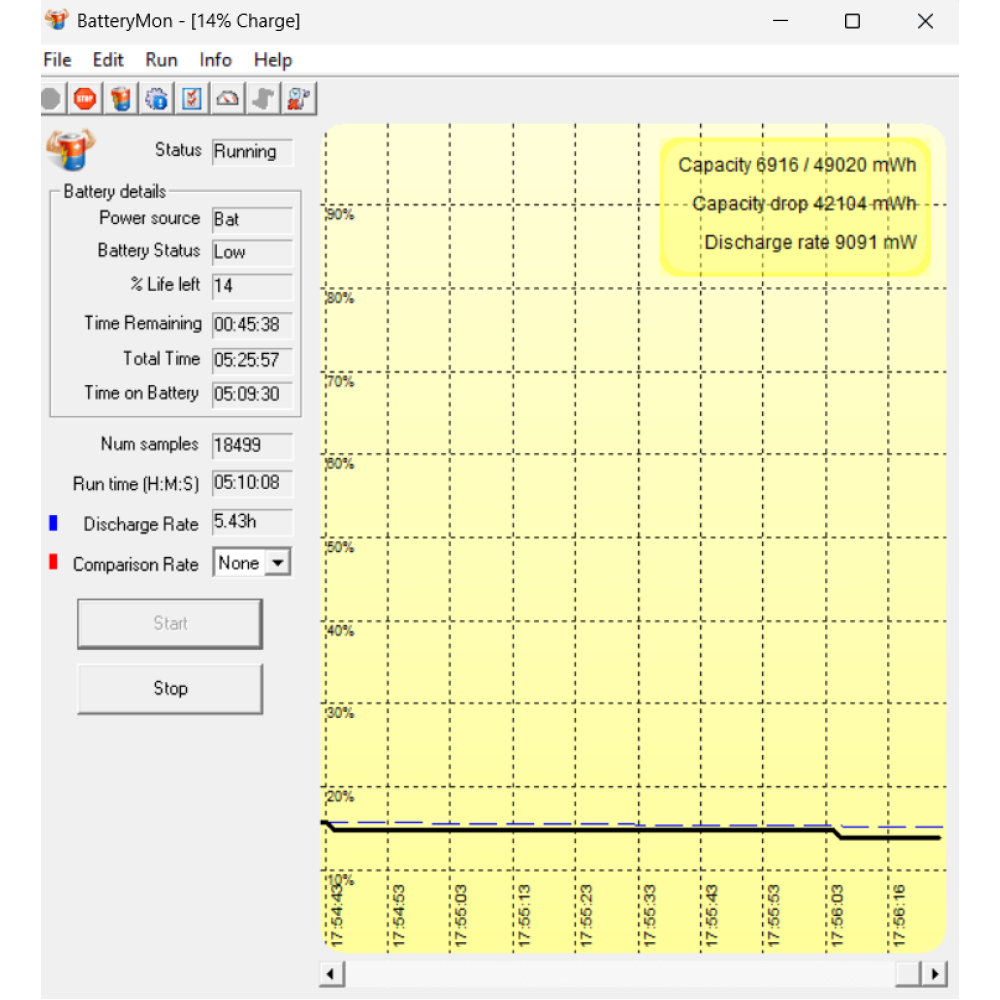Image resolution: width=1000 pixels, height=1000 pixels.
Task: Click the checklist toolbar icon
Action: [x=192, y=98]
